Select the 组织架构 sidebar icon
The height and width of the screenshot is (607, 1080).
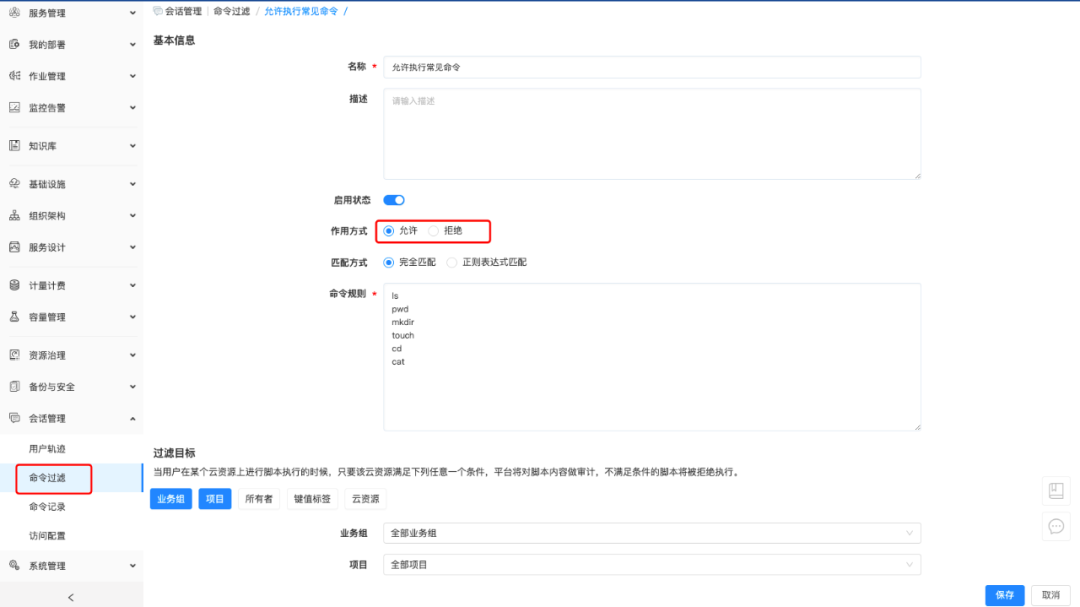(14, 215)
